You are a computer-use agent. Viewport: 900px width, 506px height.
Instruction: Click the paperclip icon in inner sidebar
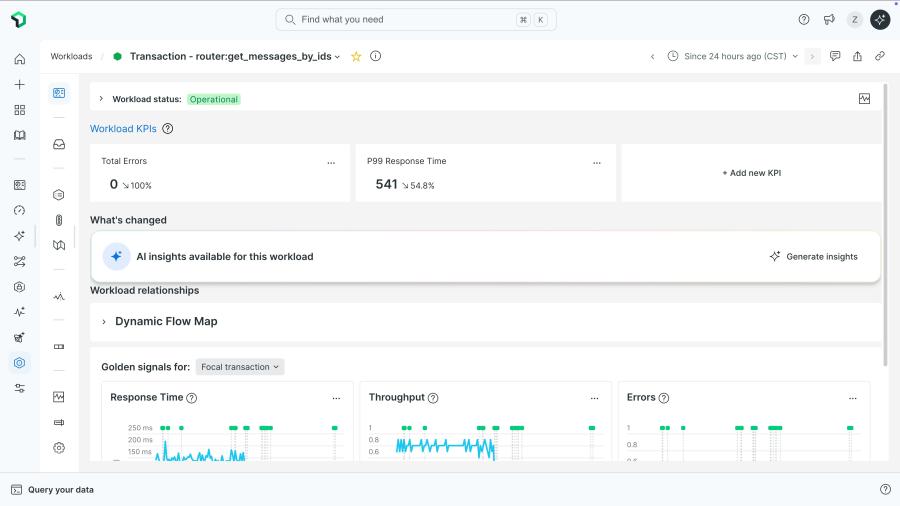click(x=59, y=220)
